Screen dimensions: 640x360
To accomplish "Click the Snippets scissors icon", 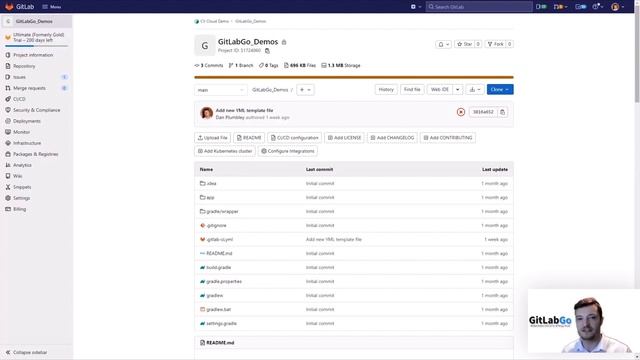I will 8,187.
